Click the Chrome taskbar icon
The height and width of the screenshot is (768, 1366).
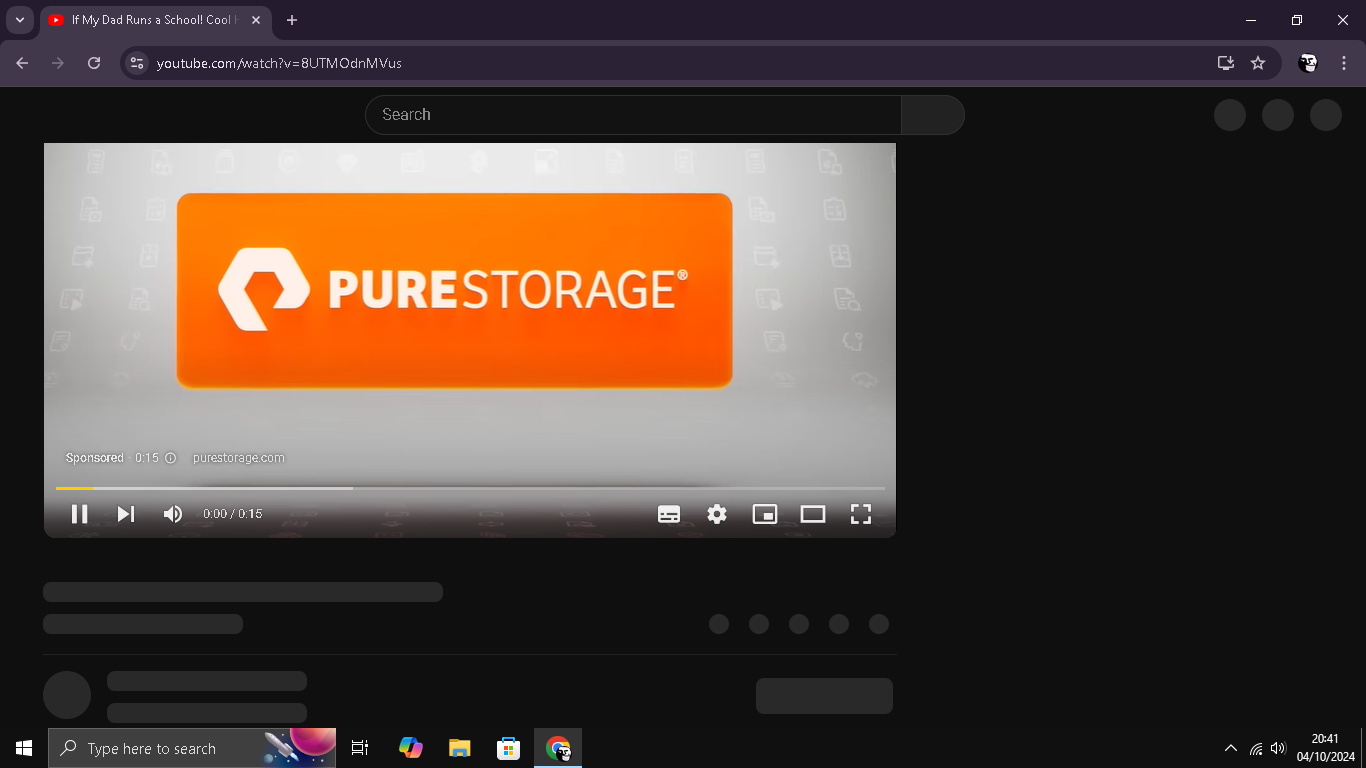558,748
